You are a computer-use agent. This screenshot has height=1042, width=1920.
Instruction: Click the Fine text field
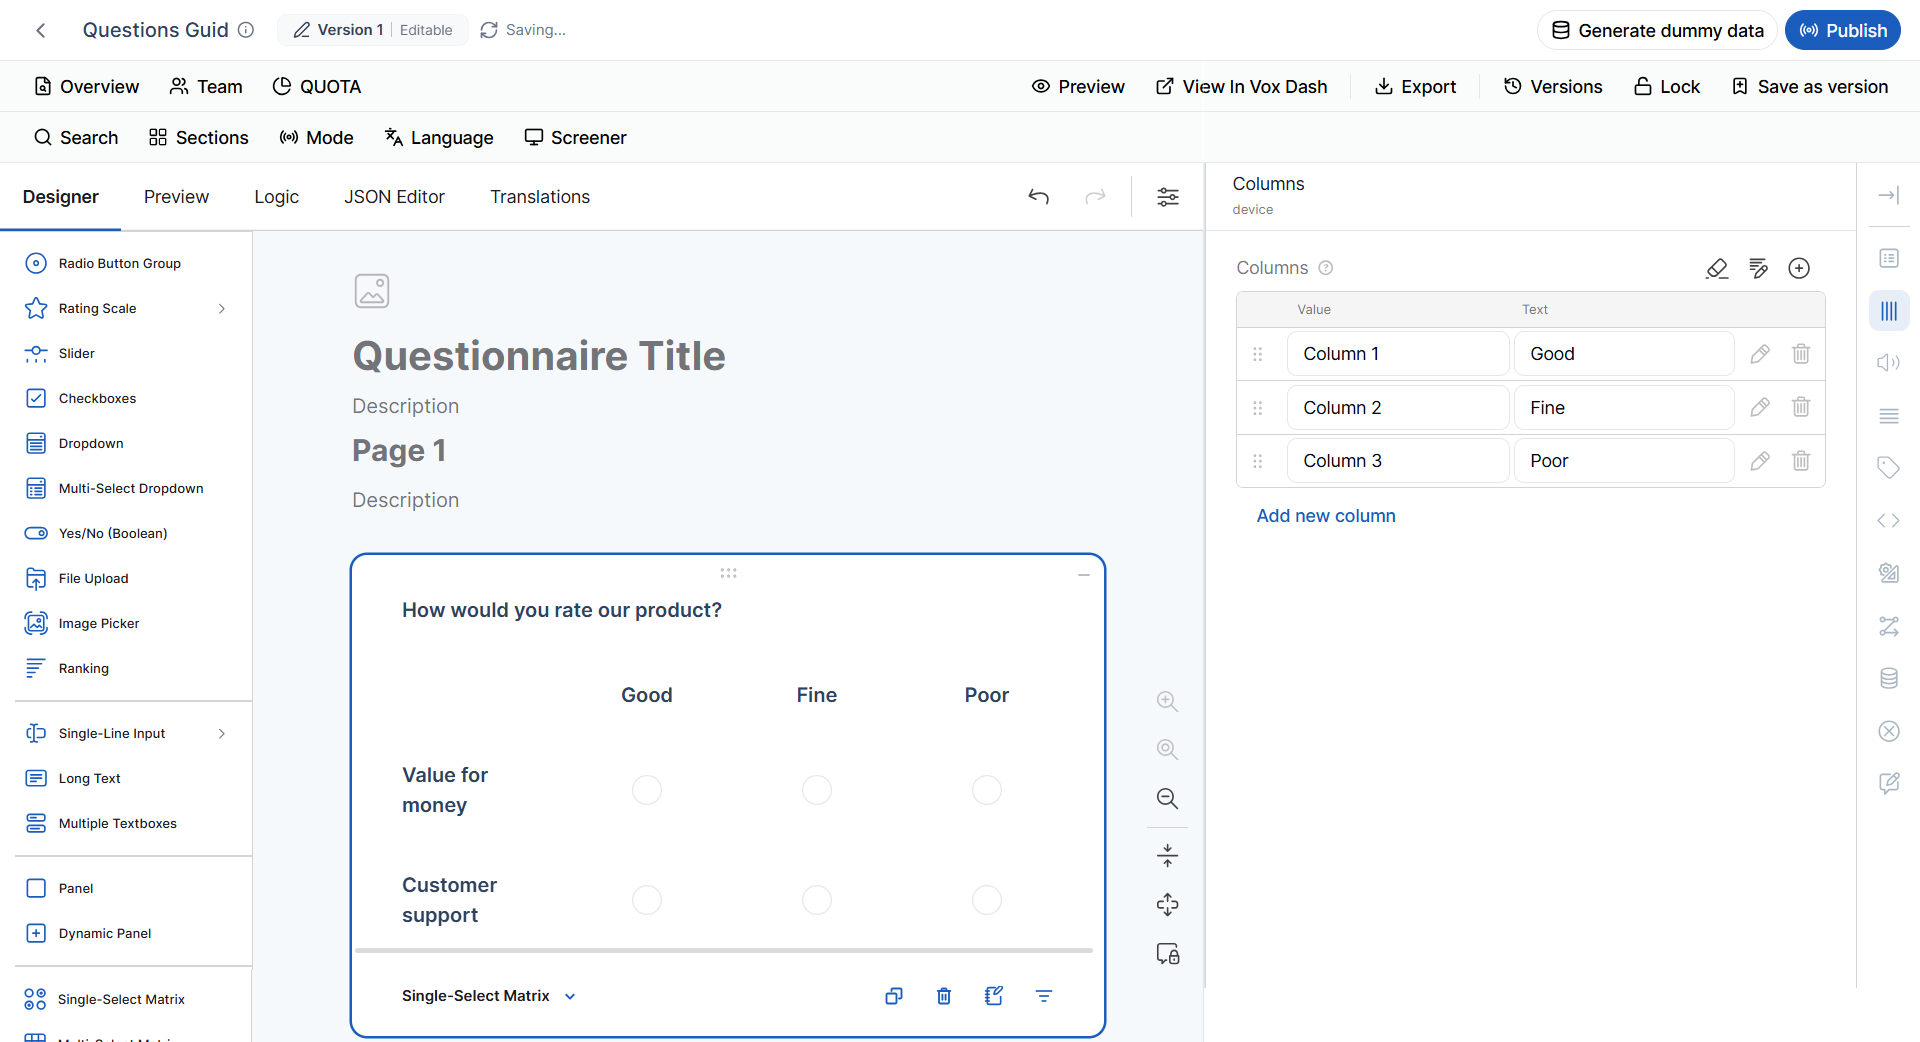1624,407
